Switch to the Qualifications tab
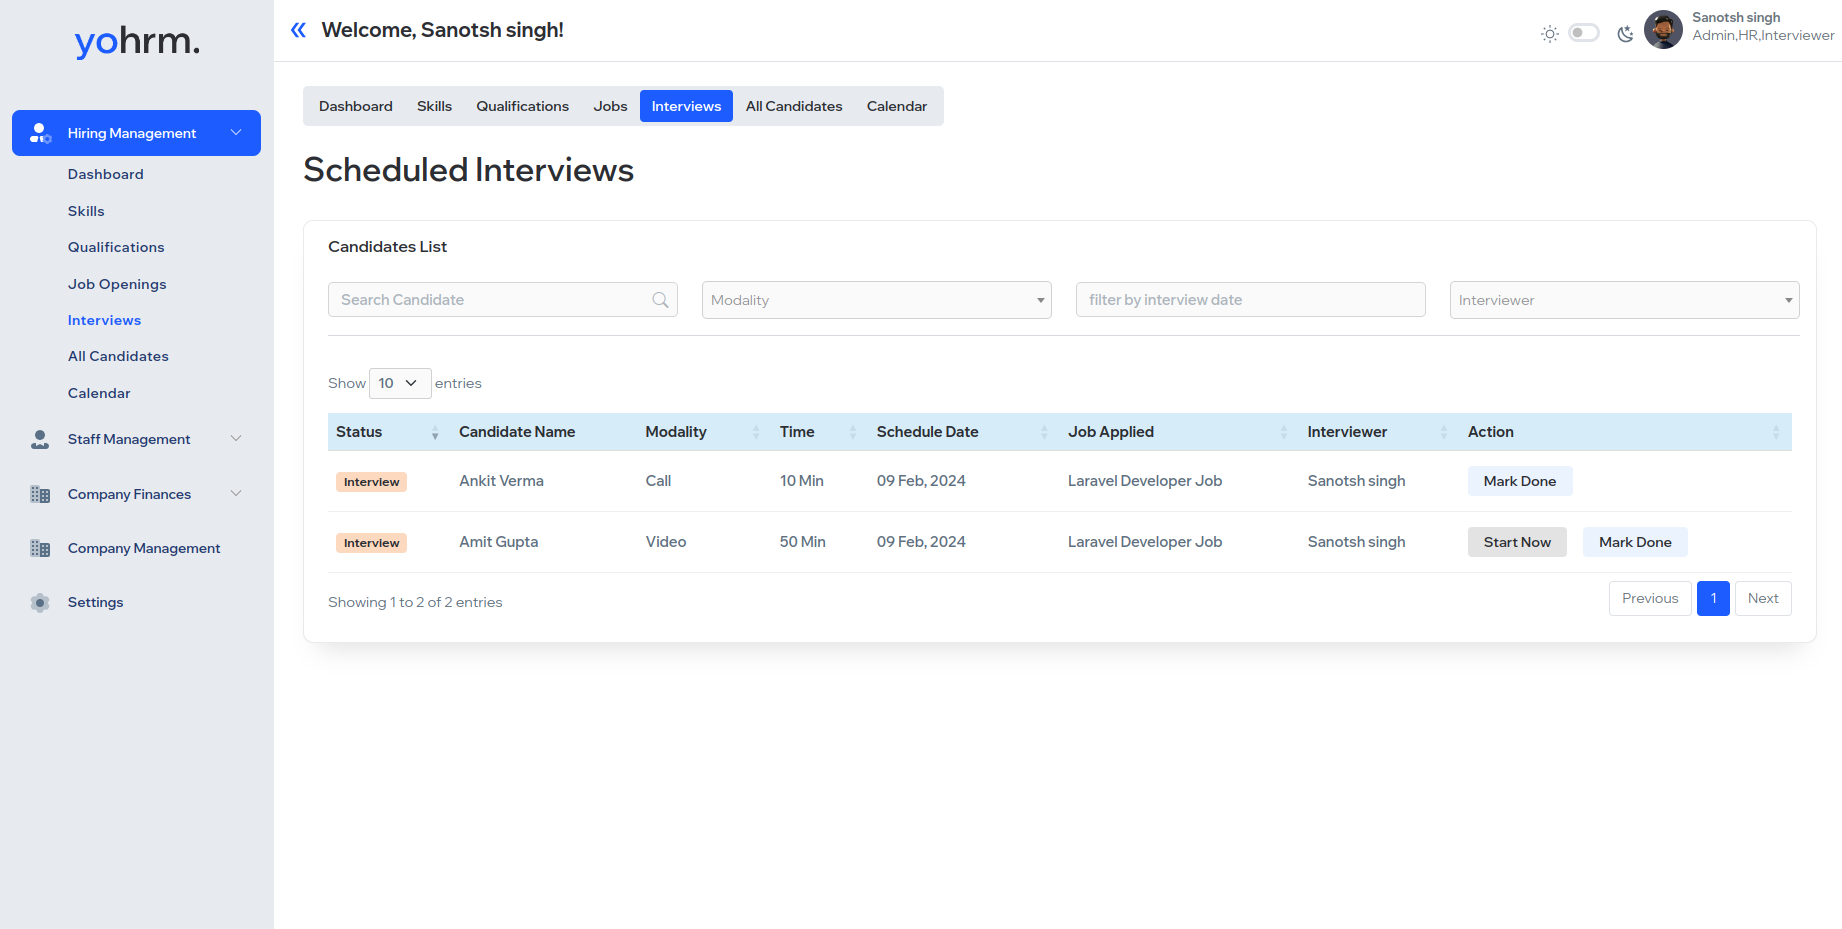This screenshot has height=929, width=1842. pos(522,106)
